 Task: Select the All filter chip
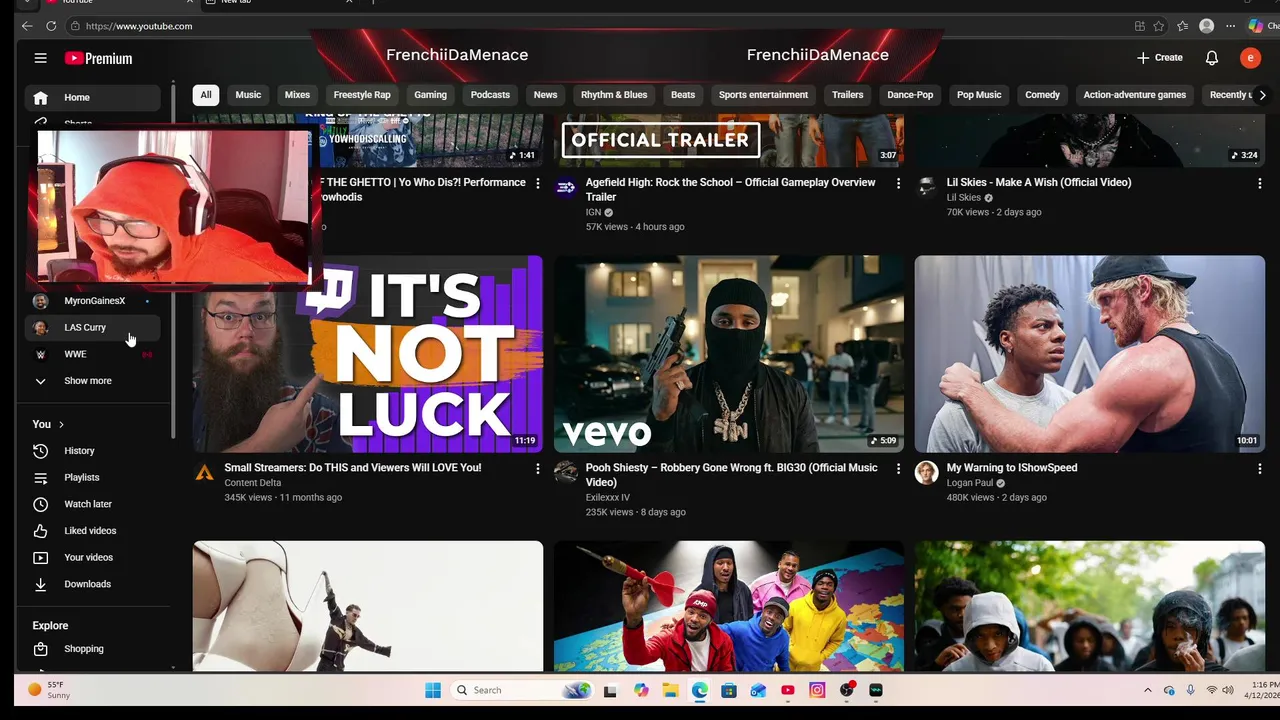(205, 95)
